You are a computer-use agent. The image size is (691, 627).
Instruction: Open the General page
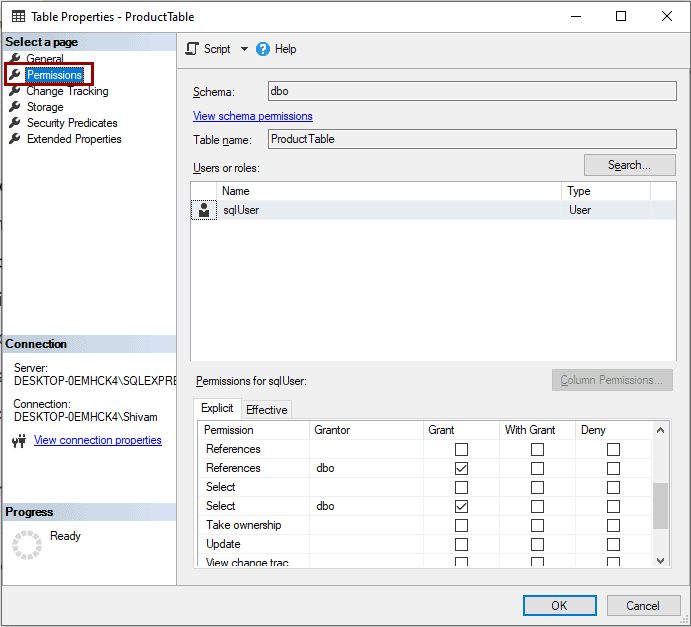[x=45, y=59]
